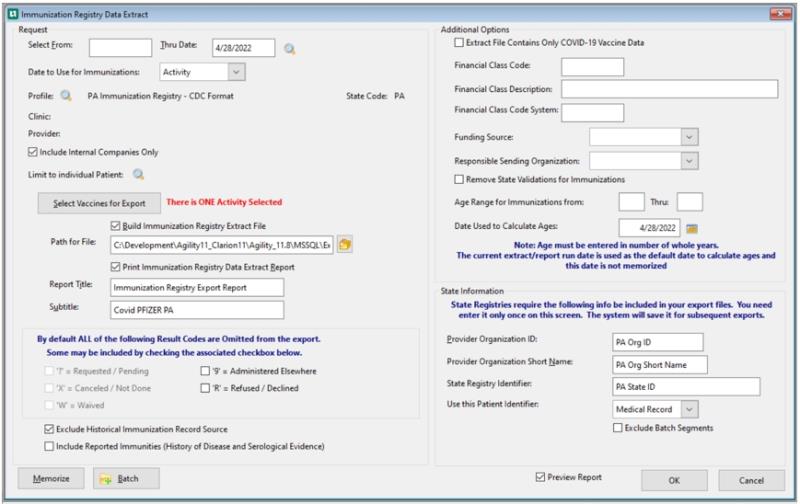Open Date to Use for Immunizations dropdown
The height and width of the screenshot is (504, 800).
[x=236, y=72]
